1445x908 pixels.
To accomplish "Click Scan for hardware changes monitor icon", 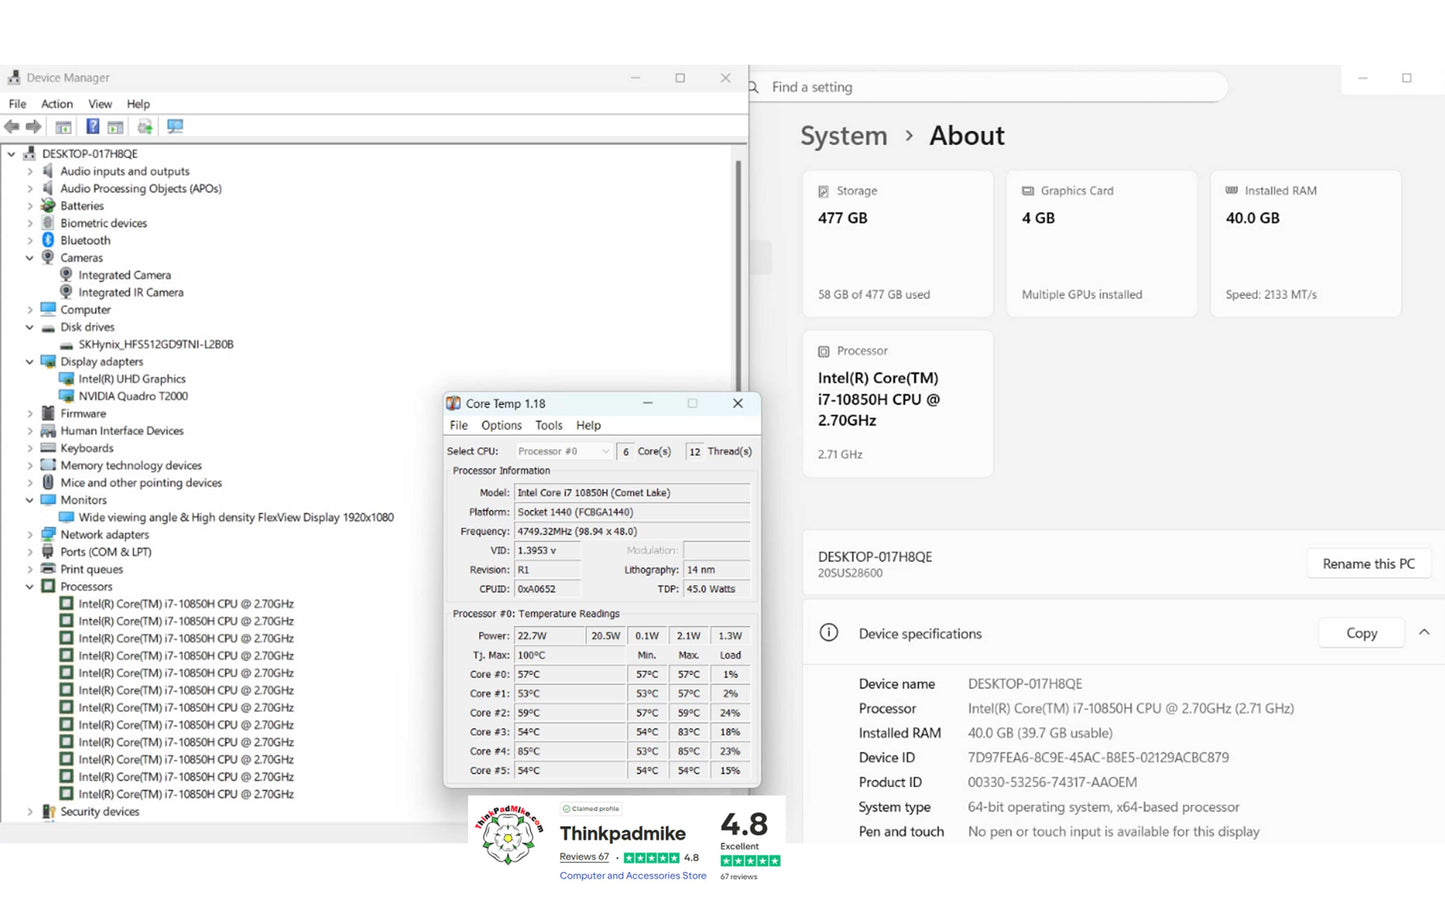I will 175,127.
